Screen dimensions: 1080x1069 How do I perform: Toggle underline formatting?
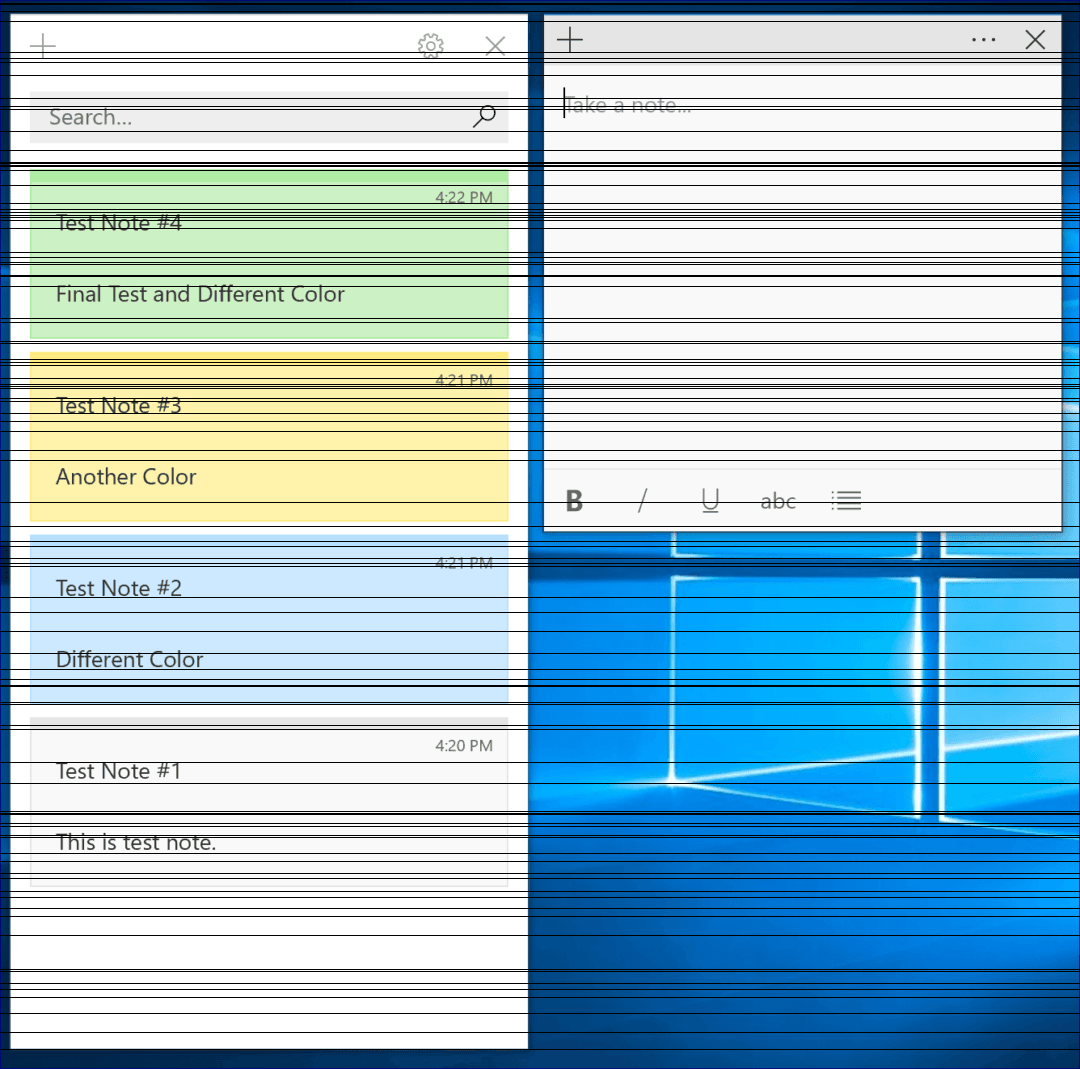[x=710, y=500]
